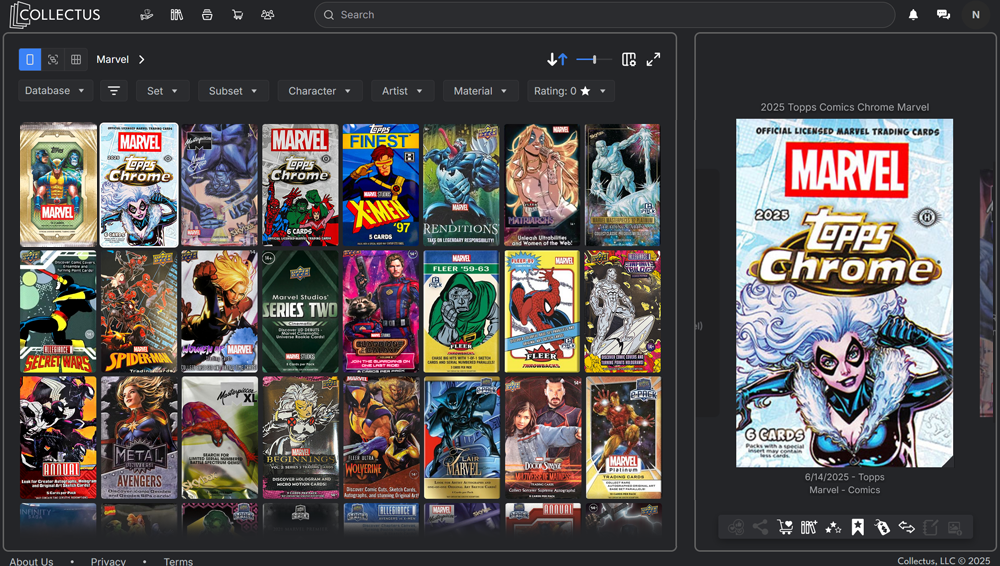Viewport: 1000px width, 566px height.
Task: Select the Matriarchs Women of the Web thumbnail
Action: point(542,185)
